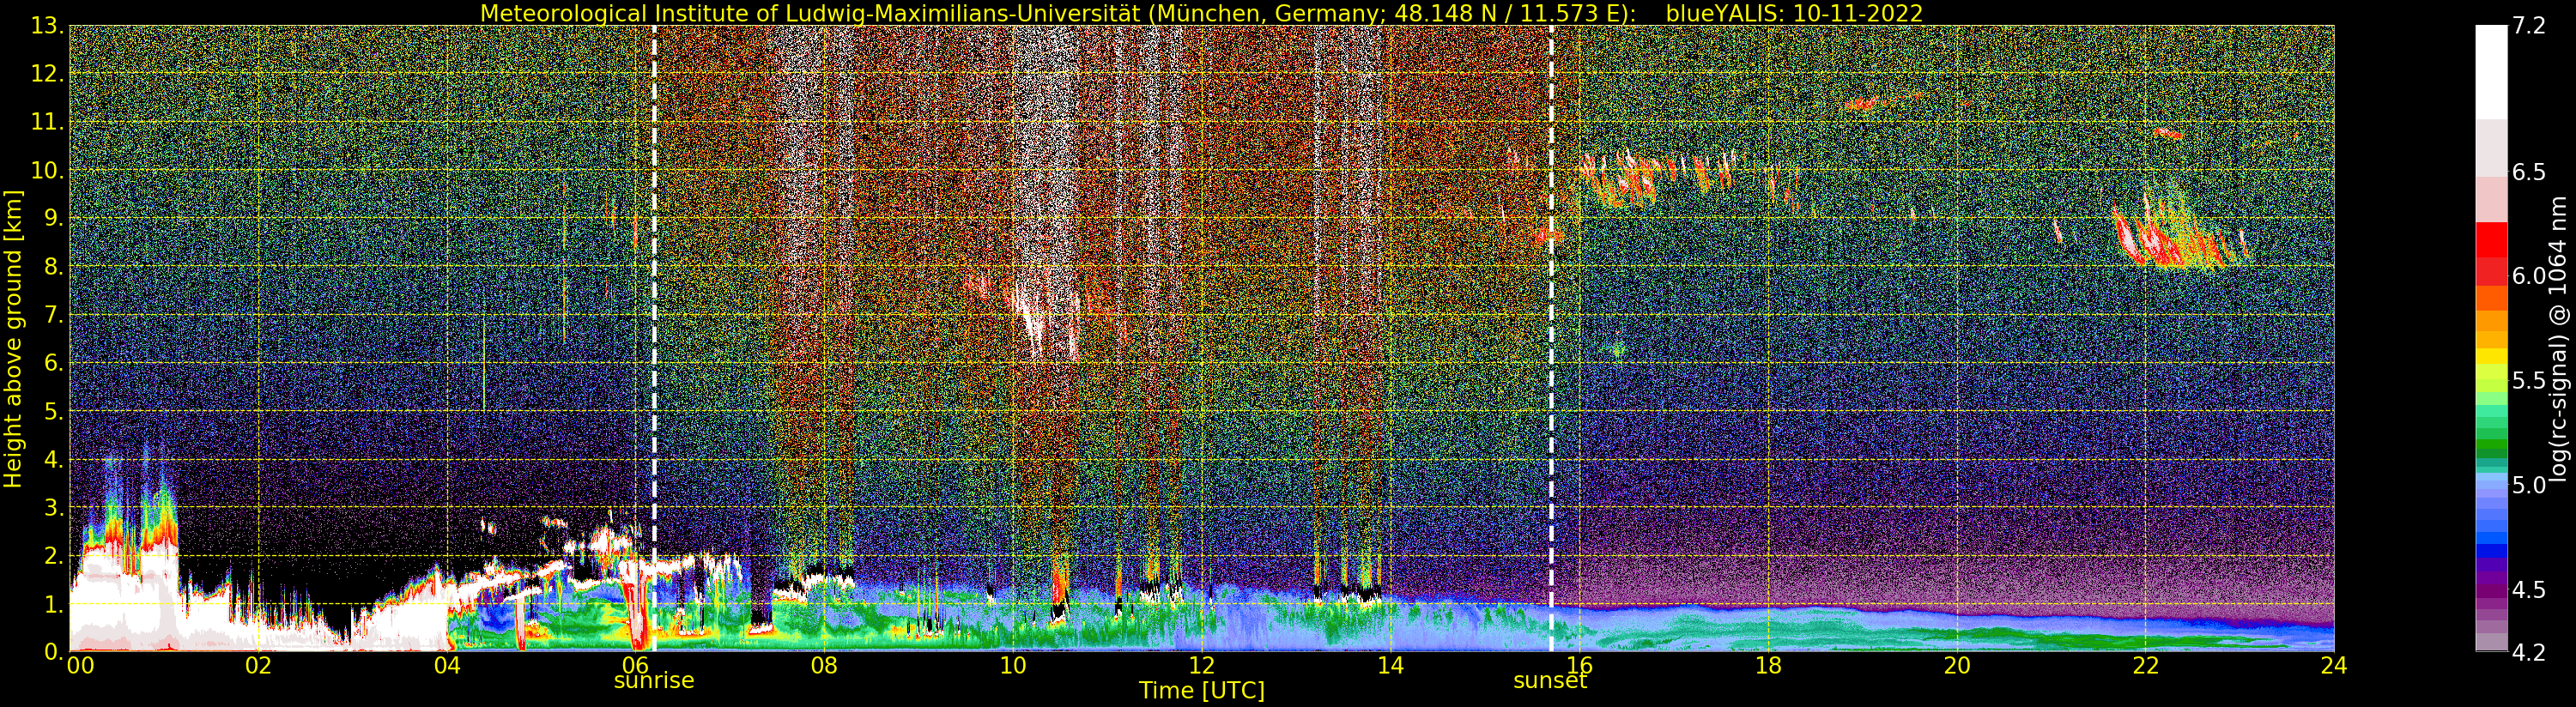Viewport: 2576px width, 707px height.
Task: Click the "0." tick on the height axis
Action: pyautogui.click(x=54, y=651)
